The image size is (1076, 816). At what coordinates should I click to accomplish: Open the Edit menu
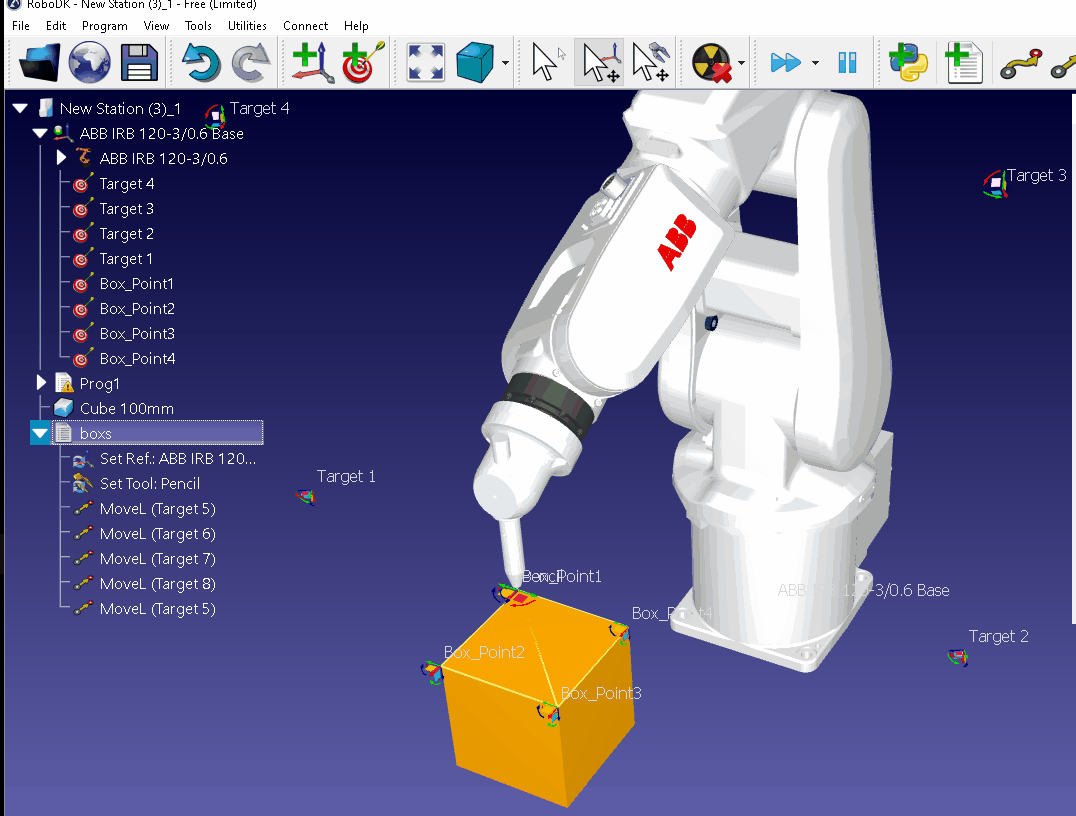tap(56, 25)
